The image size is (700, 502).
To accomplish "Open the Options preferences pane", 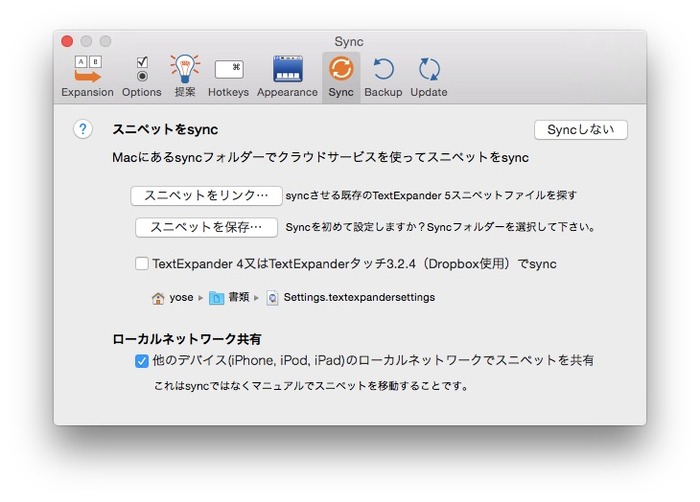I will click(142, 76).
